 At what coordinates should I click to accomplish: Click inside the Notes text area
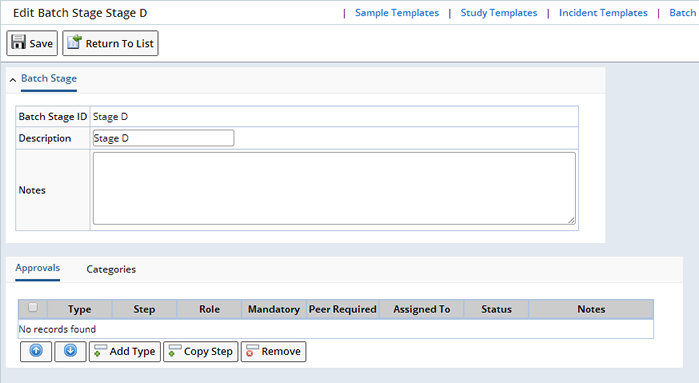(334, 189)
